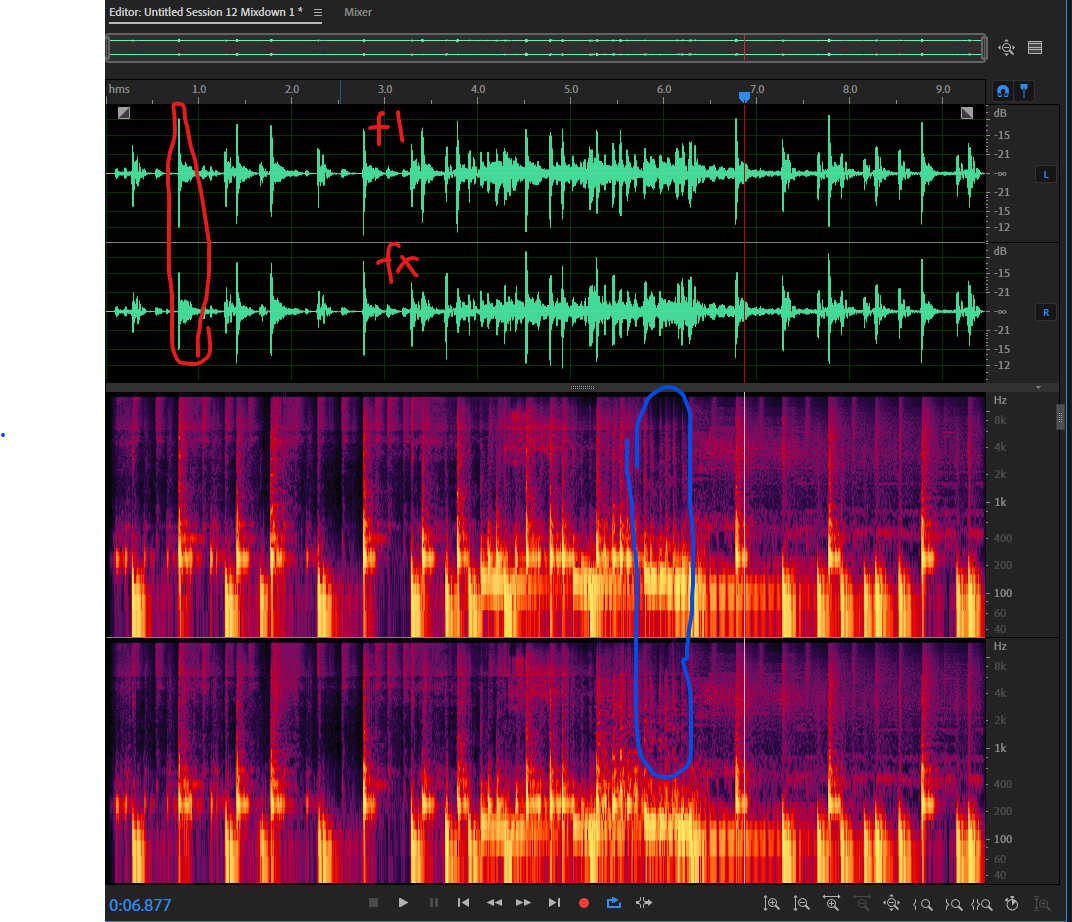Viewport: 1072px width, 922px height.
Task: Click the 0:06.877 timecode display
Action: [141, 906]
